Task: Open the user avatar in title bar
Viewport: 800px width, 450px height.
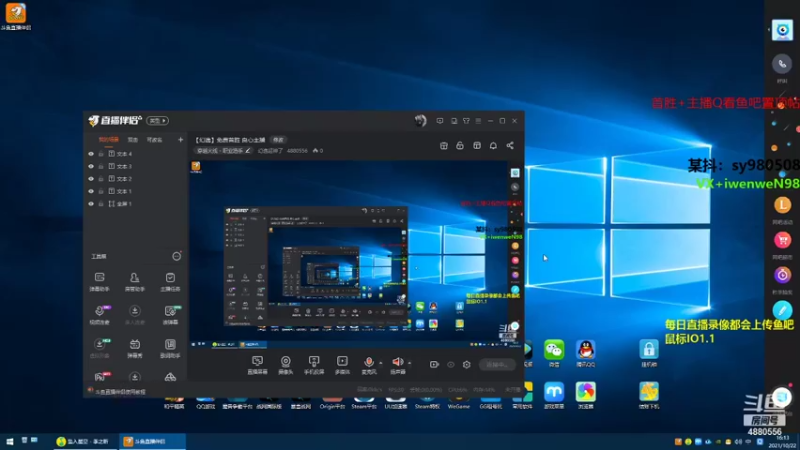Action: coord(420,121)
